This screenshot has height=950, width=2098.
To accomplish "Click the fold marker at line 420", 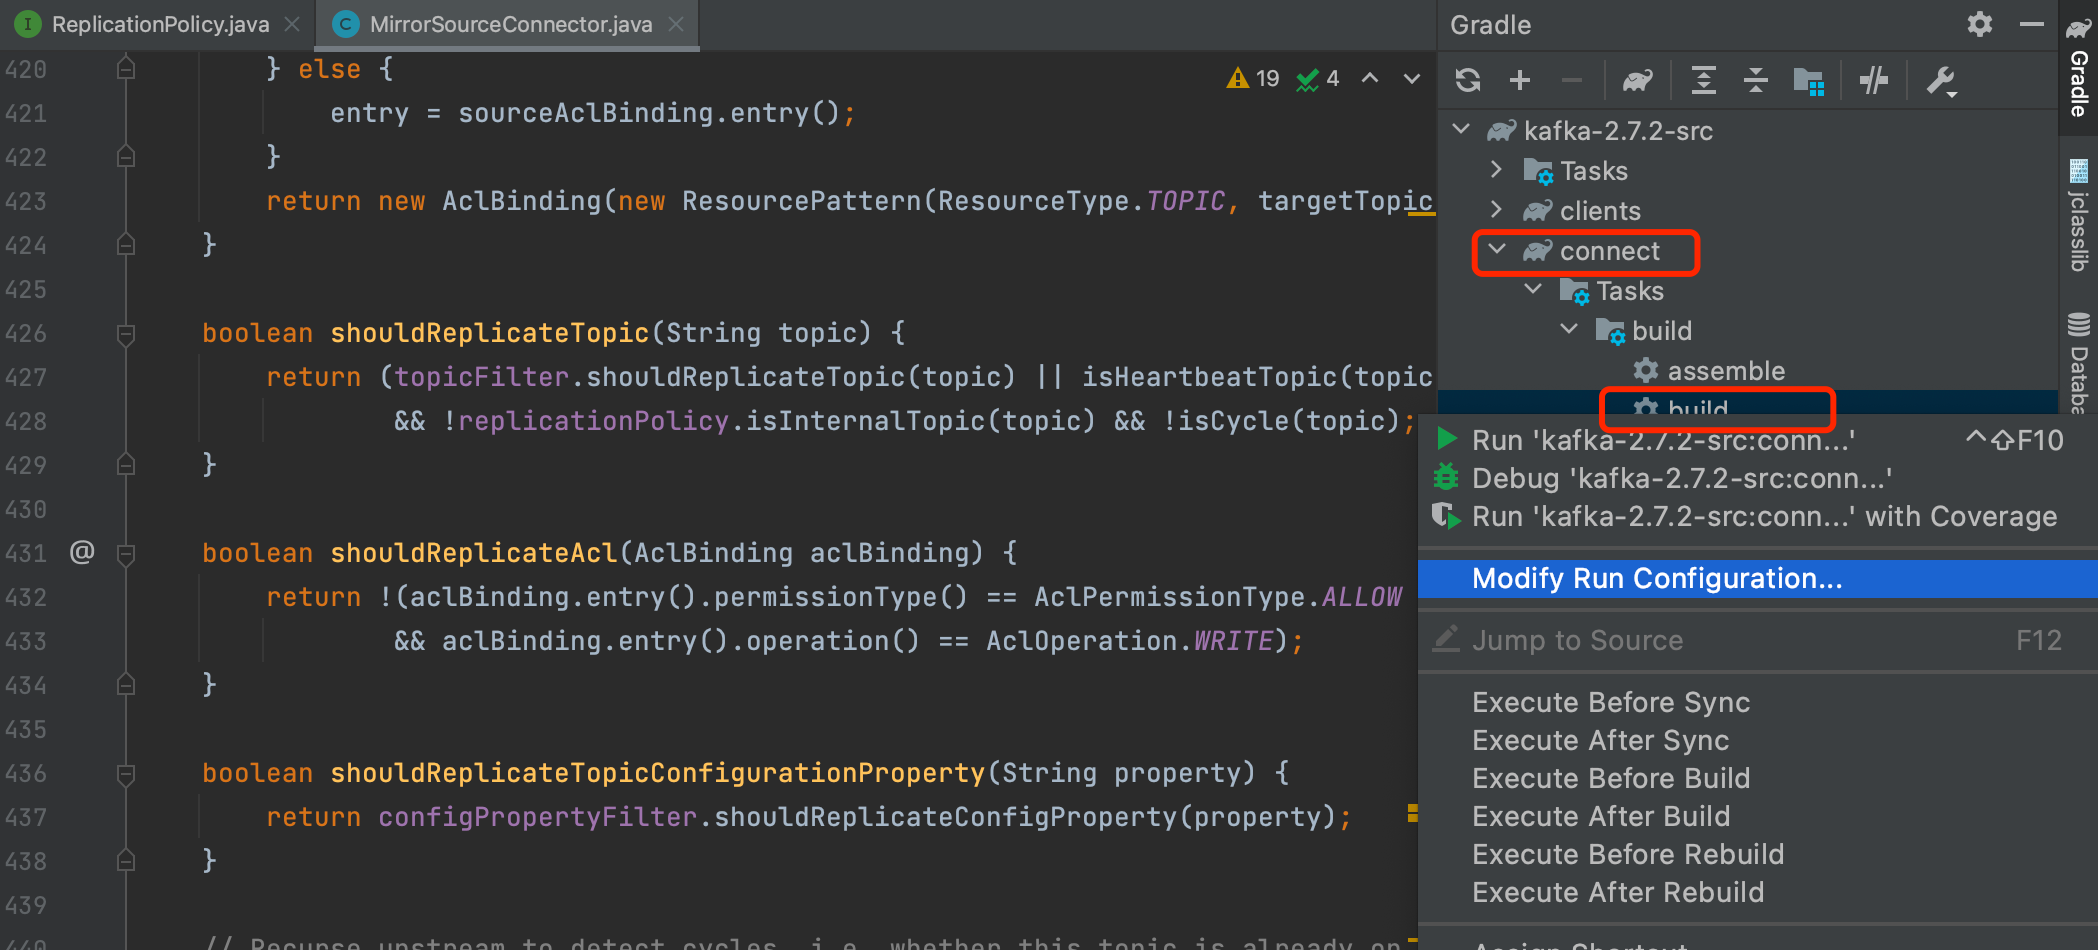I will coord(126,69).
